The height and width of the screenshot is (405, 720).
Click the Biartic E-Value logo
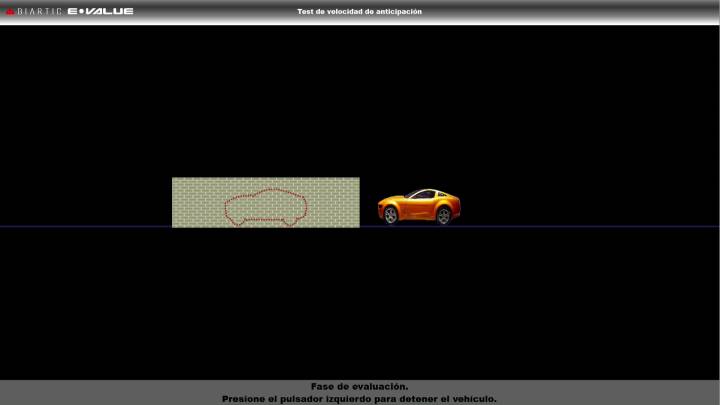69,11
